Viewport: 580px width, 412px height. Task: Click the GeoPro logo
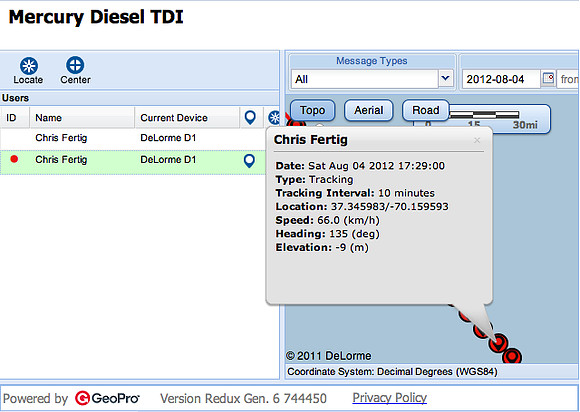coord(107,398)
